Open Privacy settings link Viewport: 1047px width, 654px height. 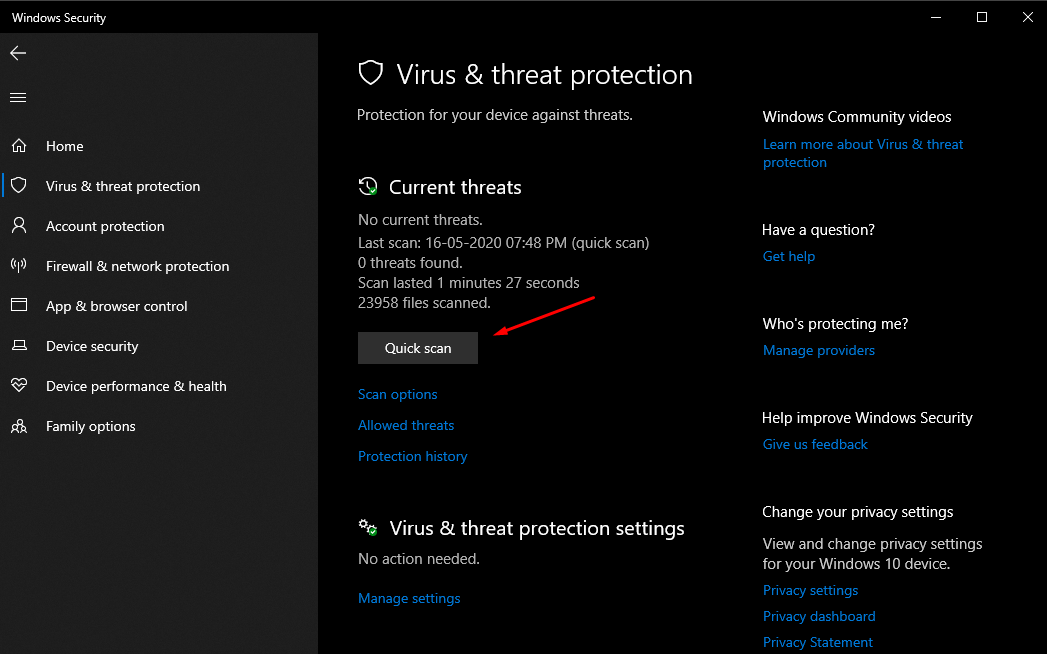click(810, 590)
